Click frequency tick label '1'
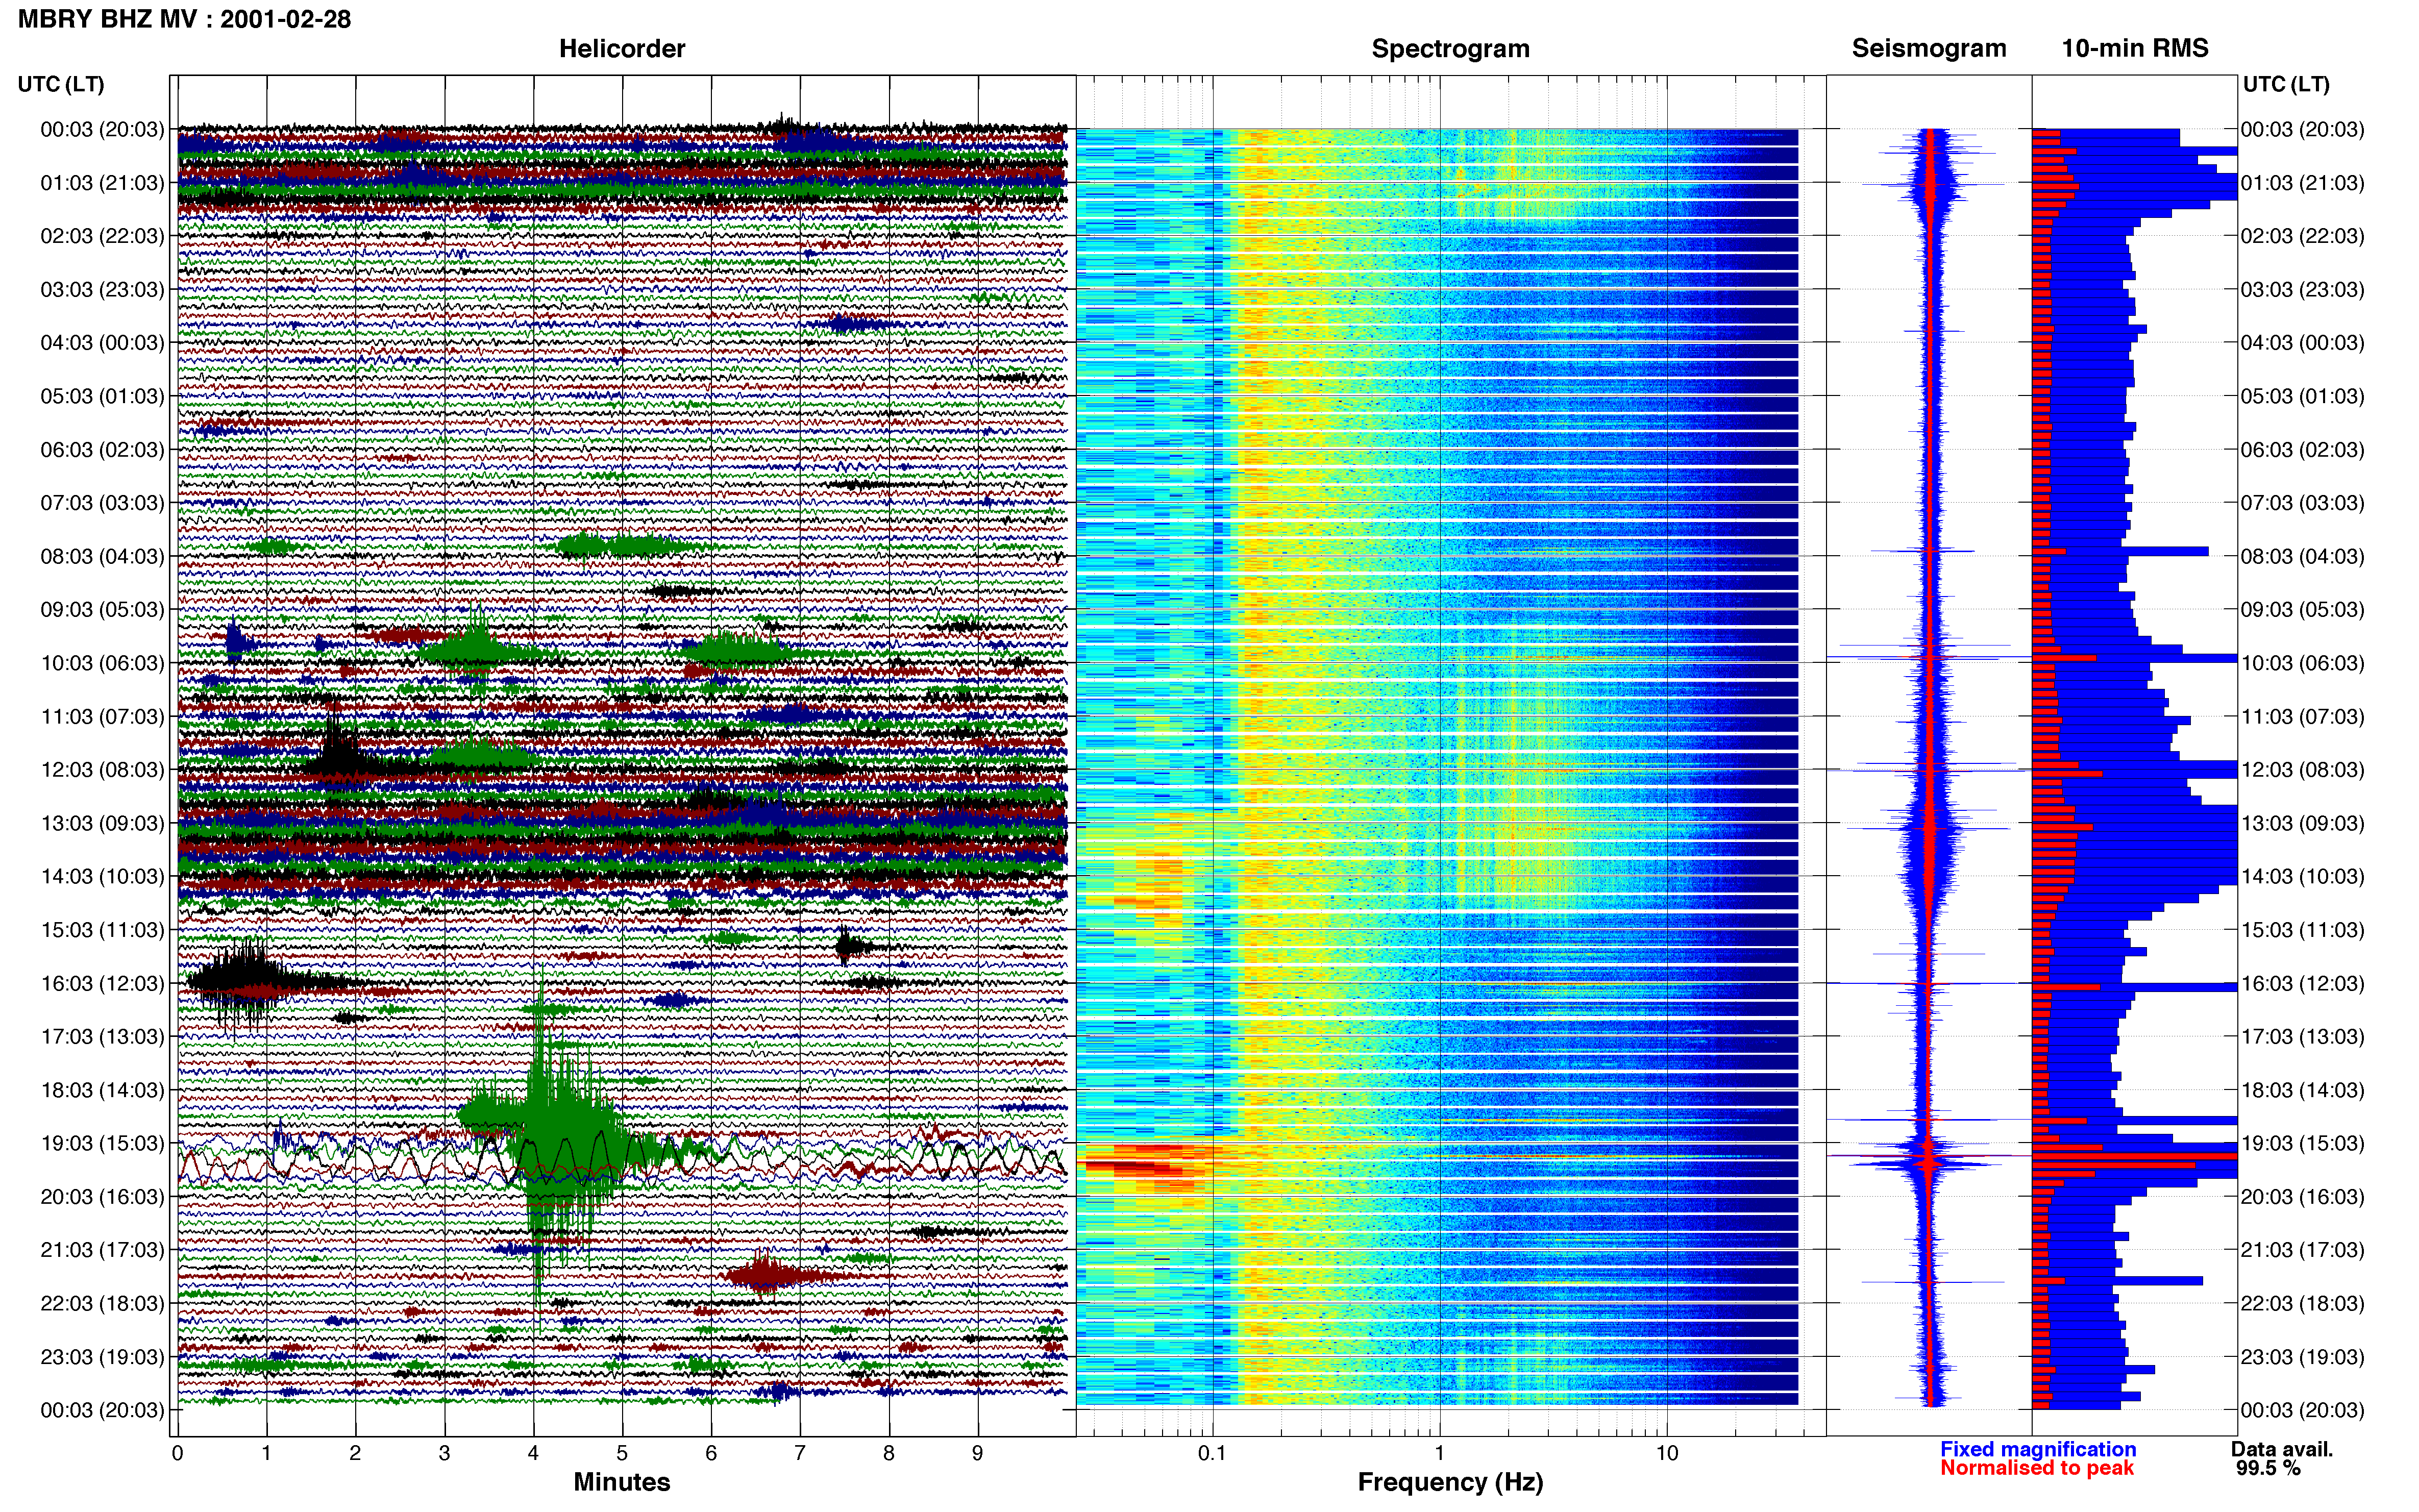 tap(1439, 1453)
